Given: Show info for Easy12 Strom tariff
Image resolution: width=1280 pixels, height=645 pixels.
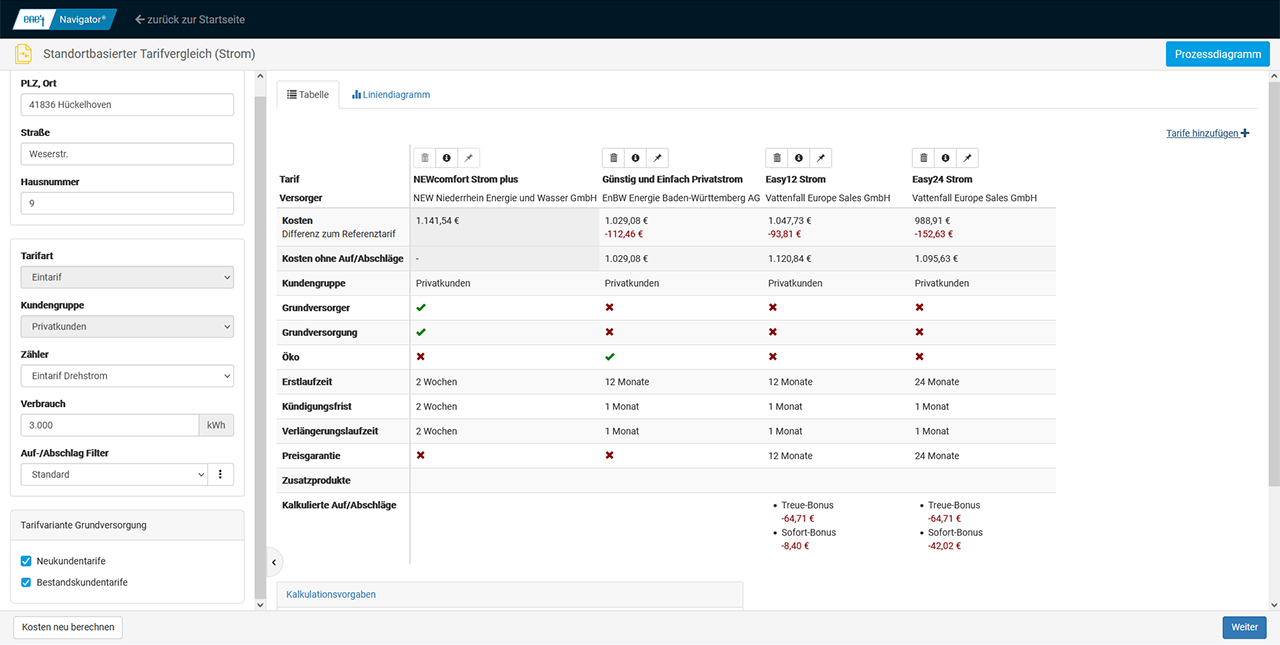Looking at the screenshot, I should point(798,158).
